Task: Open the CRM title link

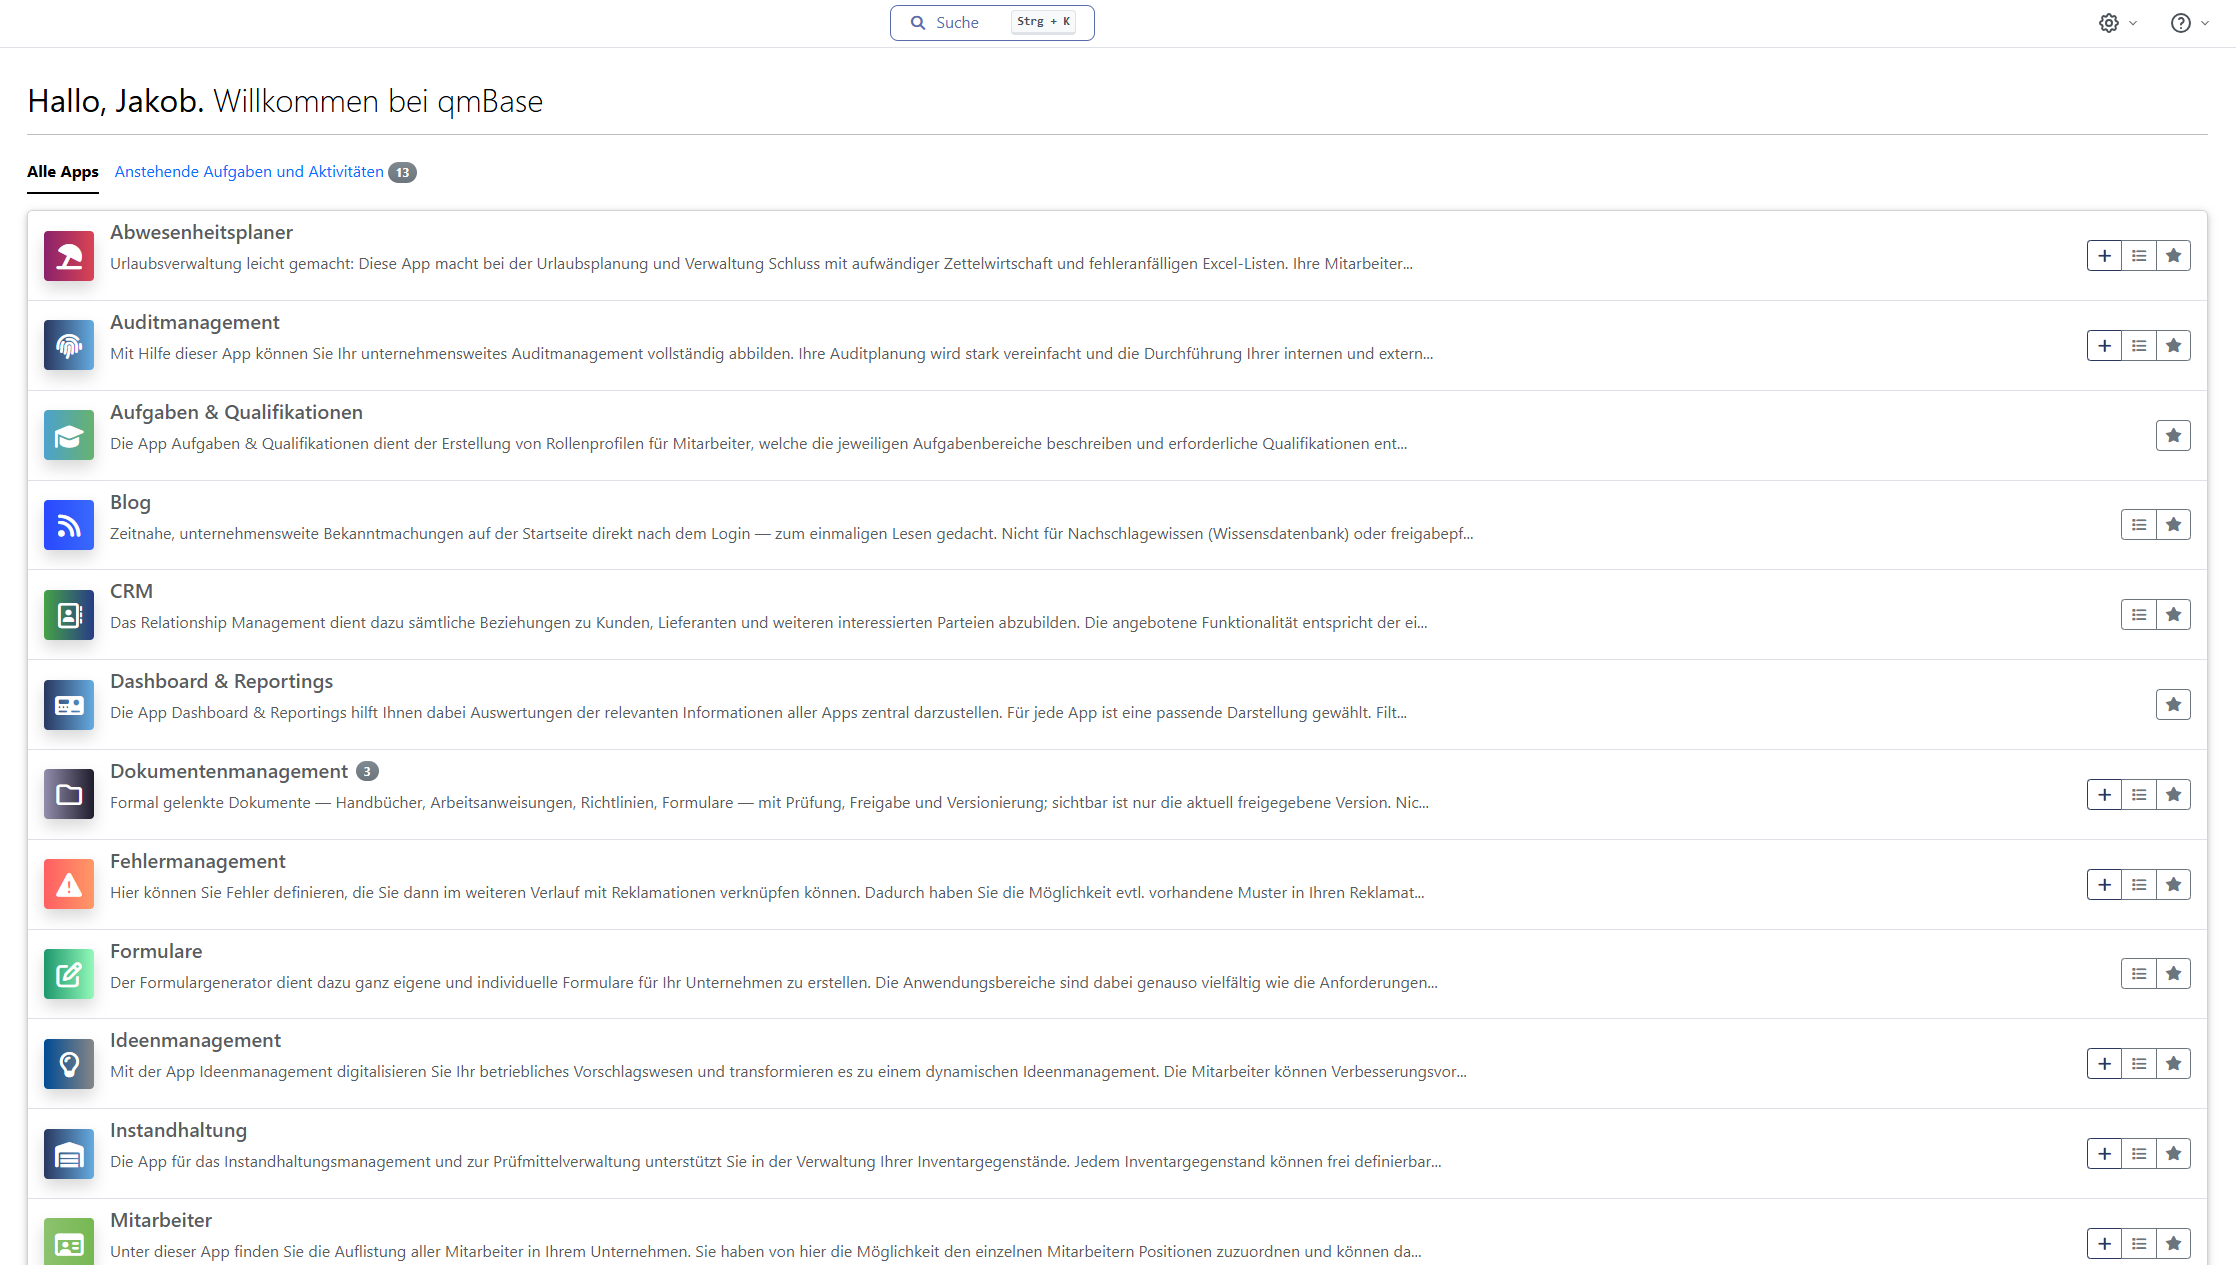Action: click(131, 591)
